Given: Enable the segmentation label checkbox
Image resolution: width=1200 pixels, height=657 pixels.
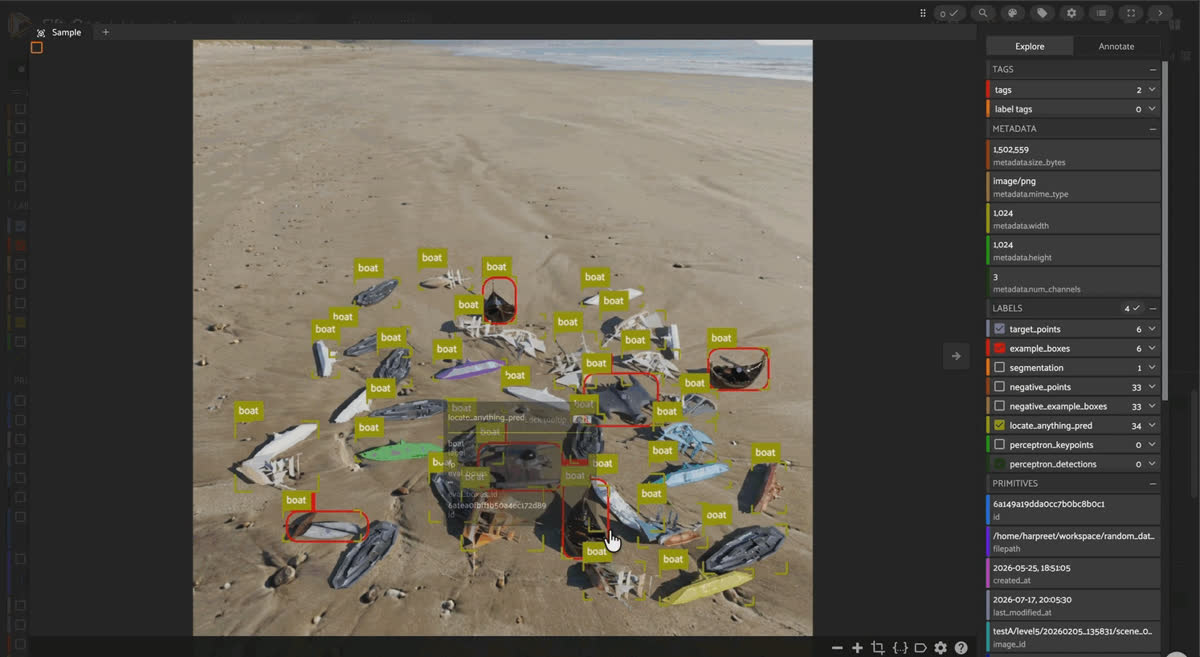Looking at the screenshot, I should coord(1000,368).
